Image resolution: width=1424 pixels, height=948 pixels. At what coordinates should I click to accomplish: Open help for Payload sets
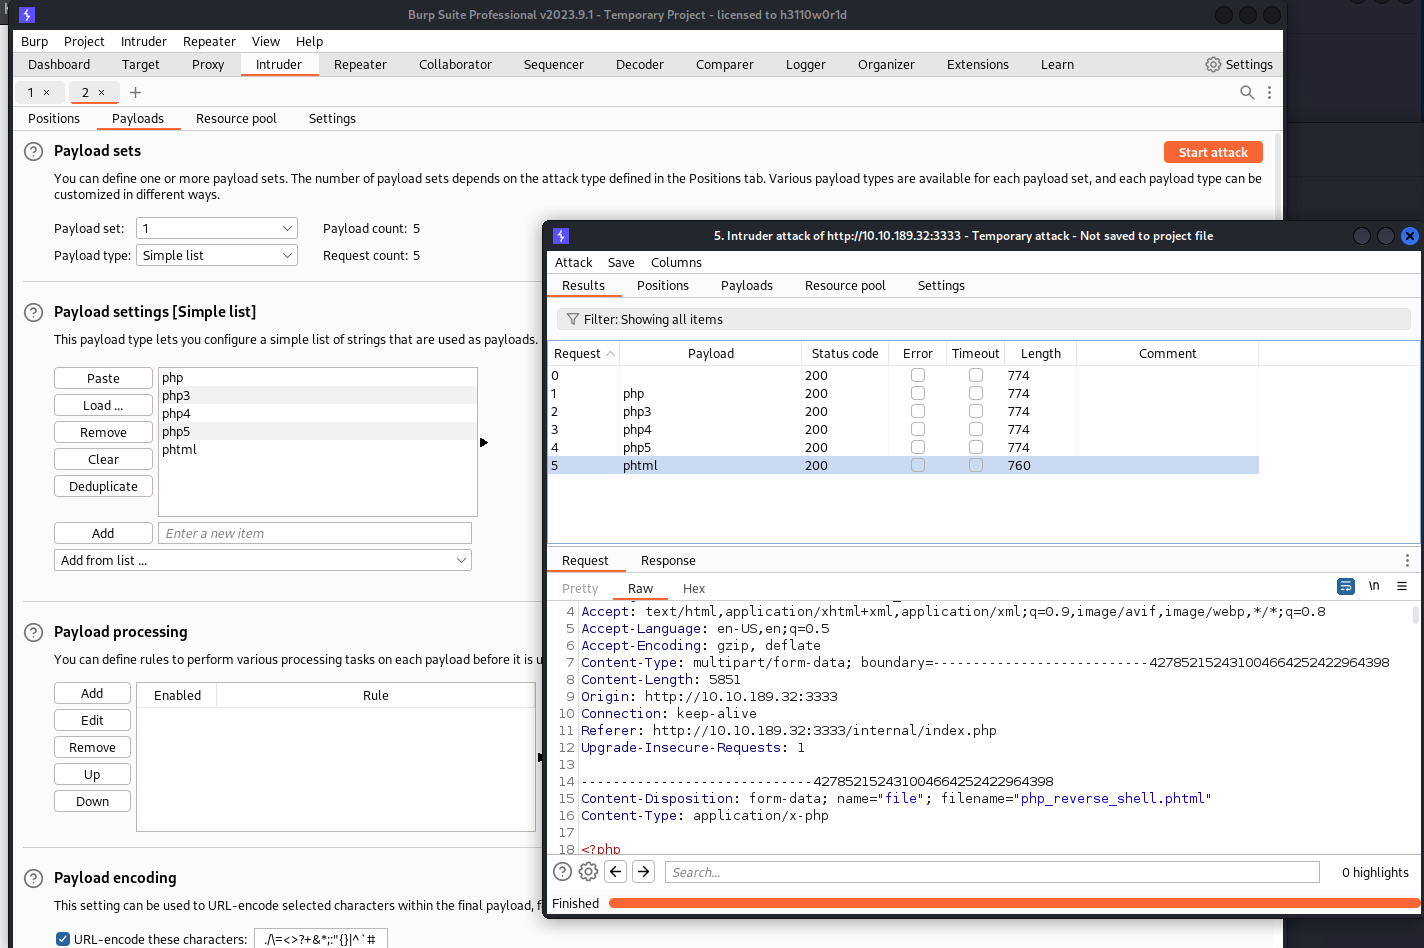point(34,151)
